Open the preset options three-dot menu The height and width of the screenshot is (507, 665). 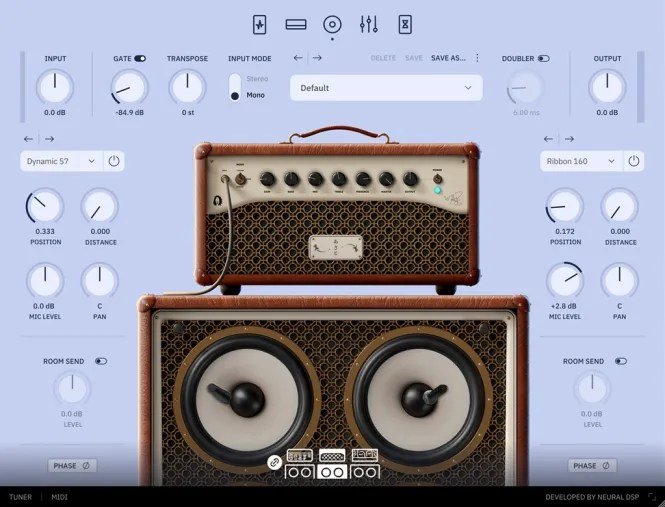coord(477,58)
